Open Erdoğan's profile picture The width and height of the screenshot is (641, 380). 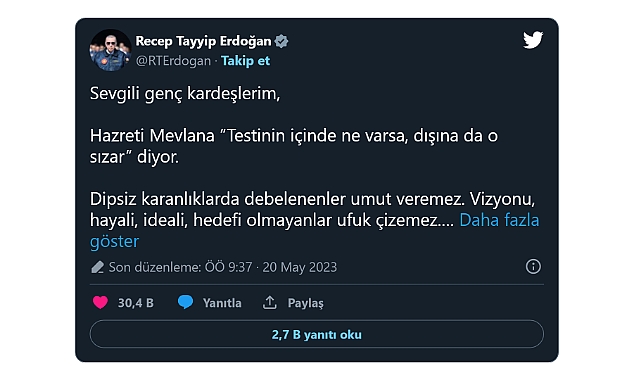click(x=110, y=50)
